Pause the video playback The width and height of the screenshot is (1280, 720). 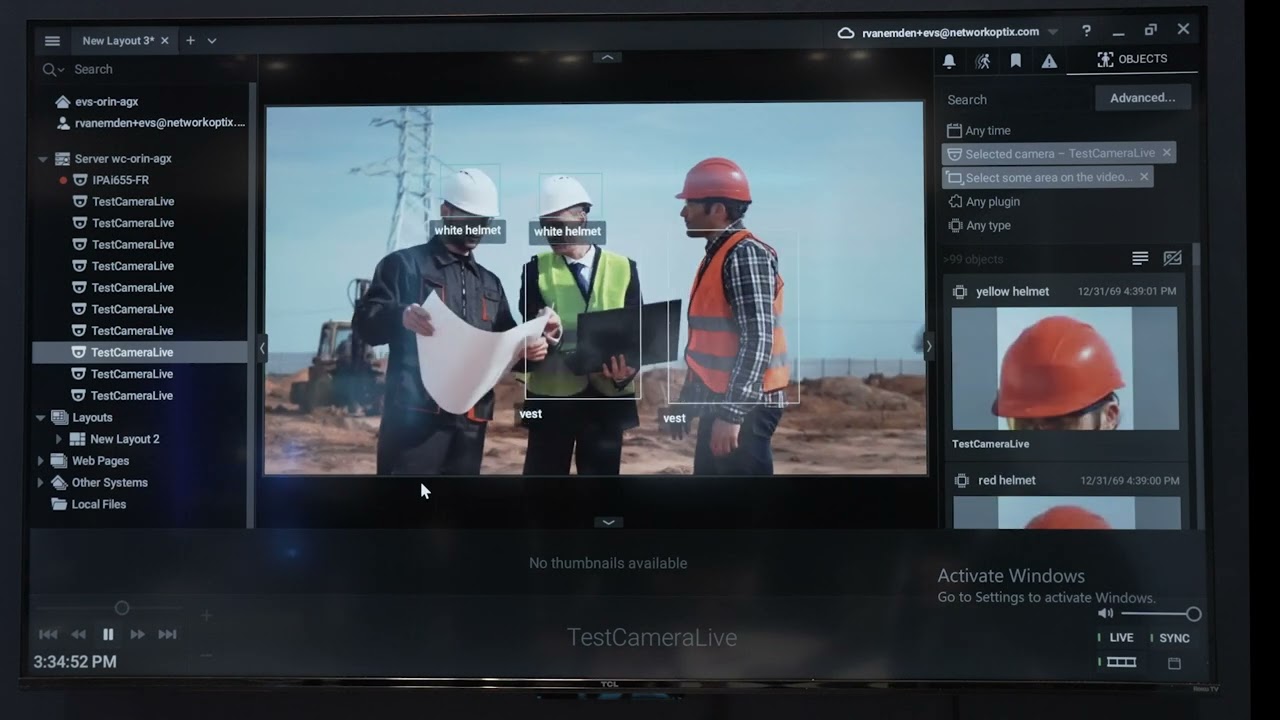[108, 634]
